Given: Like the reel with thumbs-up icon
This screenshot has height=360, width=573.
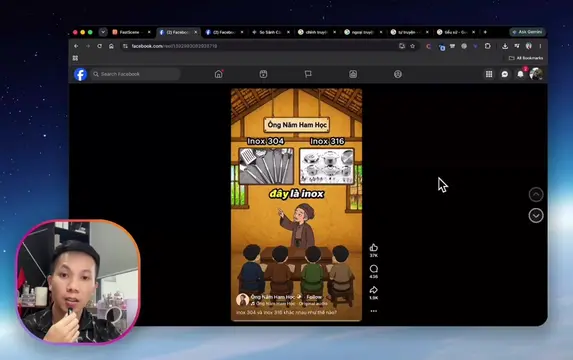Looking at the screenshot, I should point(373,248).
